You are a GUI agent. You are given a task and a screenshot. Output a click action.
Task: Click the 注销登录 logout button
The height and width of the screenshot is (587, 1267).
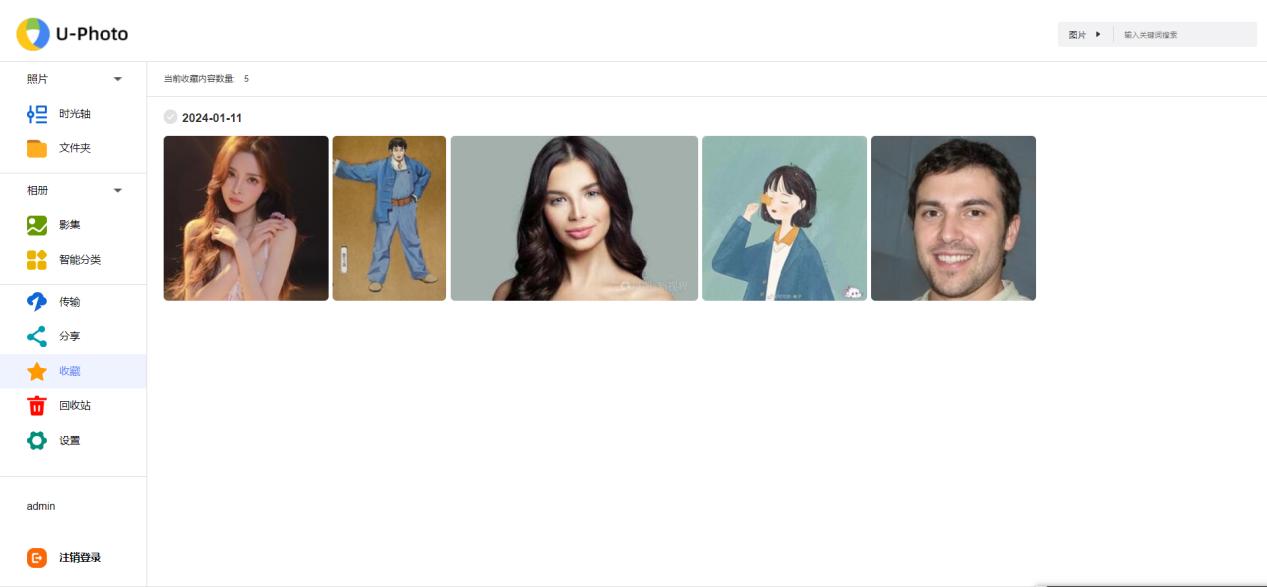65,558
